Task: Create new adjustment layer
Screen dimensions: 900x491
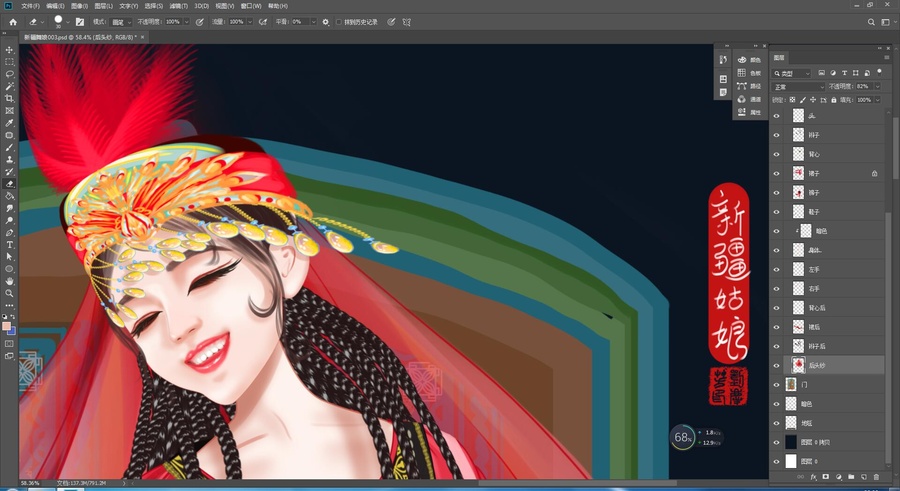Action: (838, 477)
